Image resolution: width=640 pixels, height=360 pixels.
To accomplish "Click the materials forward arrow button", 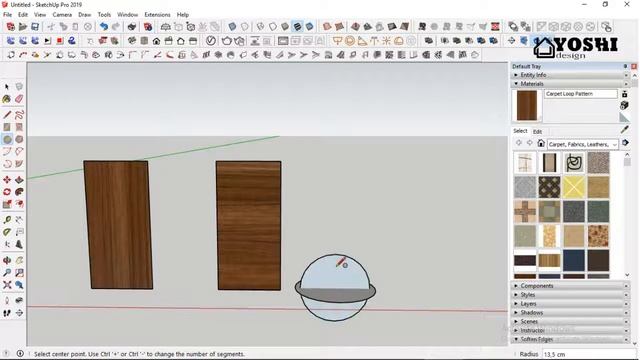I will click(x=530, y=143).
